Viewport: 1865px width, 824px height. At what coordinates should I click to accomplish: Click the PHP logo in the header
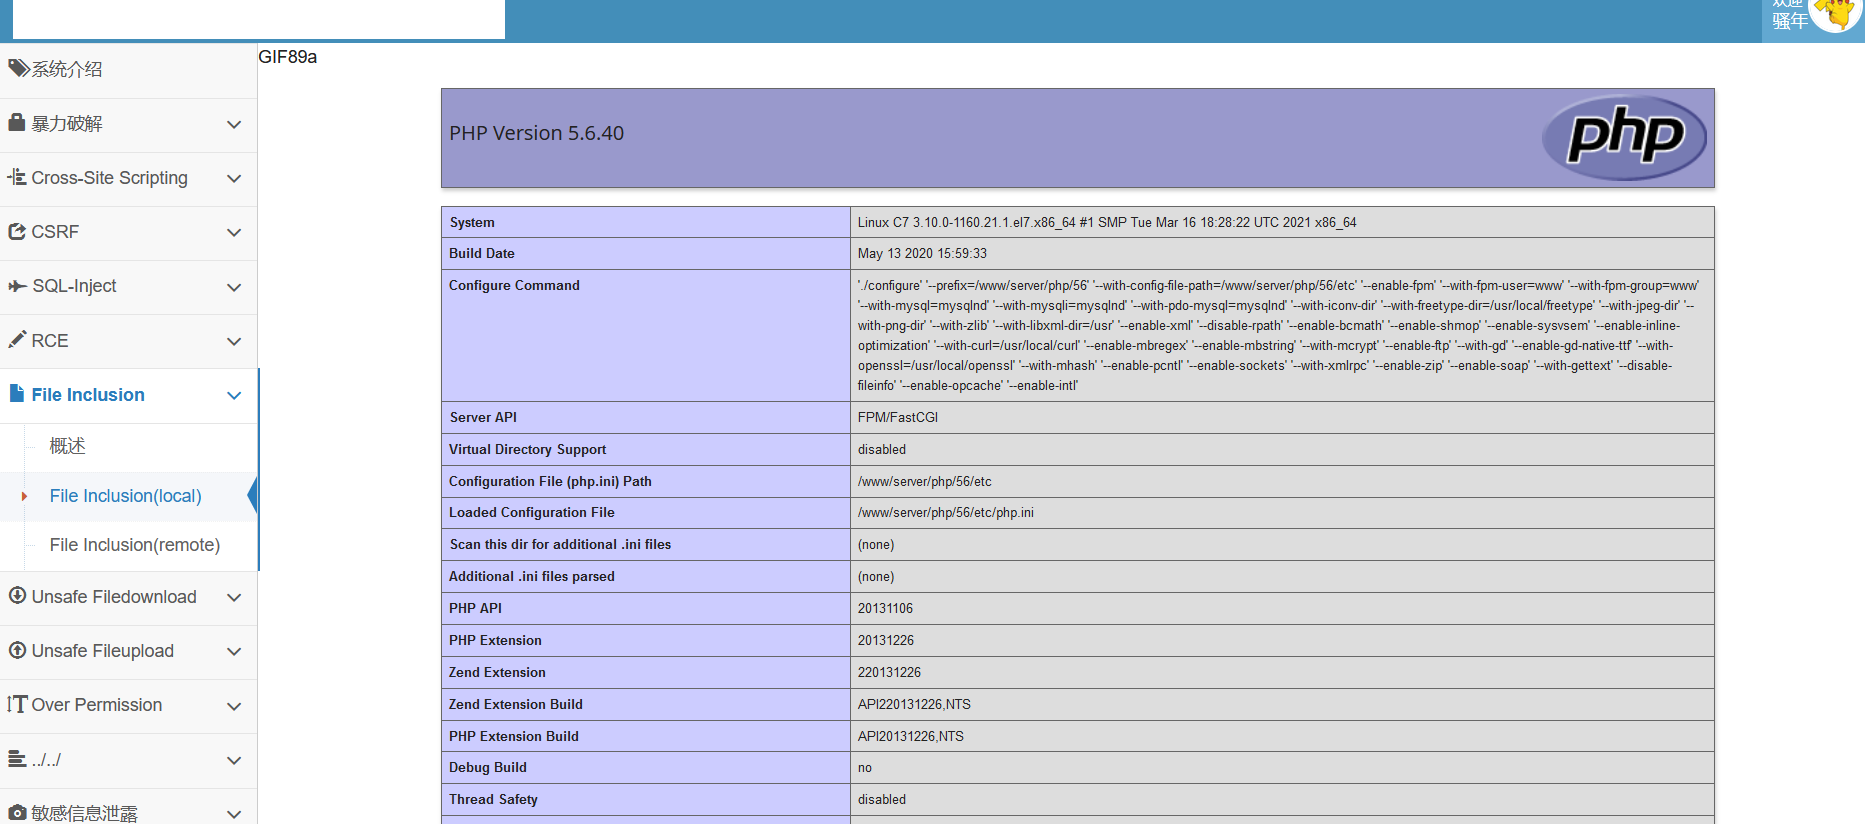[1624, 137]
